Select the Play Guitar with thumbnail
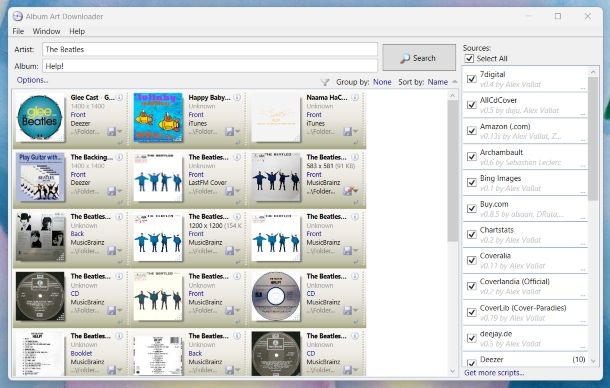The height and width of the screenshot is (388, 610). pos(40,177)
